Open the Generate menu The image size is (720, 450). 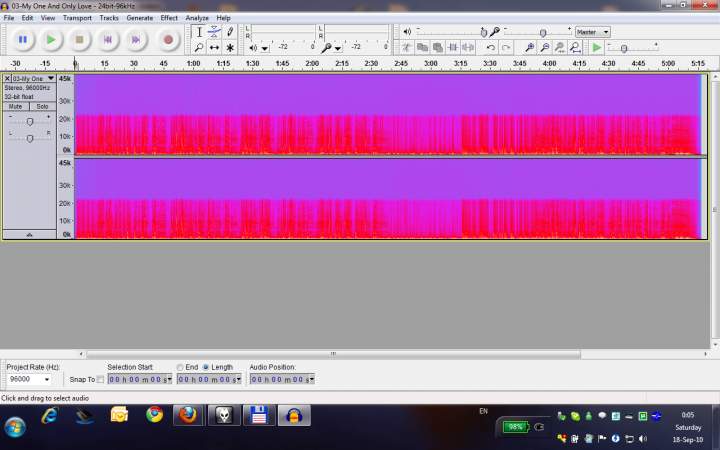pyautogui.click(x=140, y=18)
